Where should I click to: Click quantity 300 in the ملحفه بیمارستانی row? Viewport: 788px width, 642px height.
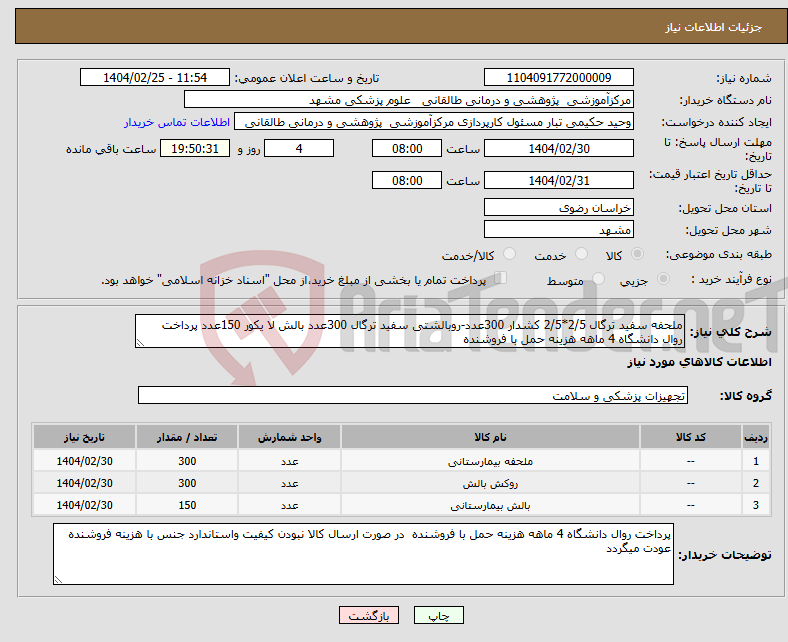[x=187, y=461]
